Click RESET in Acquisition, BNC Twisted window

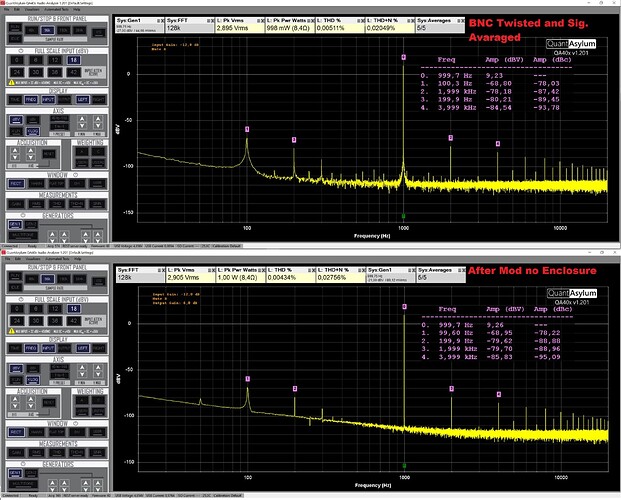tap(49, 154)
